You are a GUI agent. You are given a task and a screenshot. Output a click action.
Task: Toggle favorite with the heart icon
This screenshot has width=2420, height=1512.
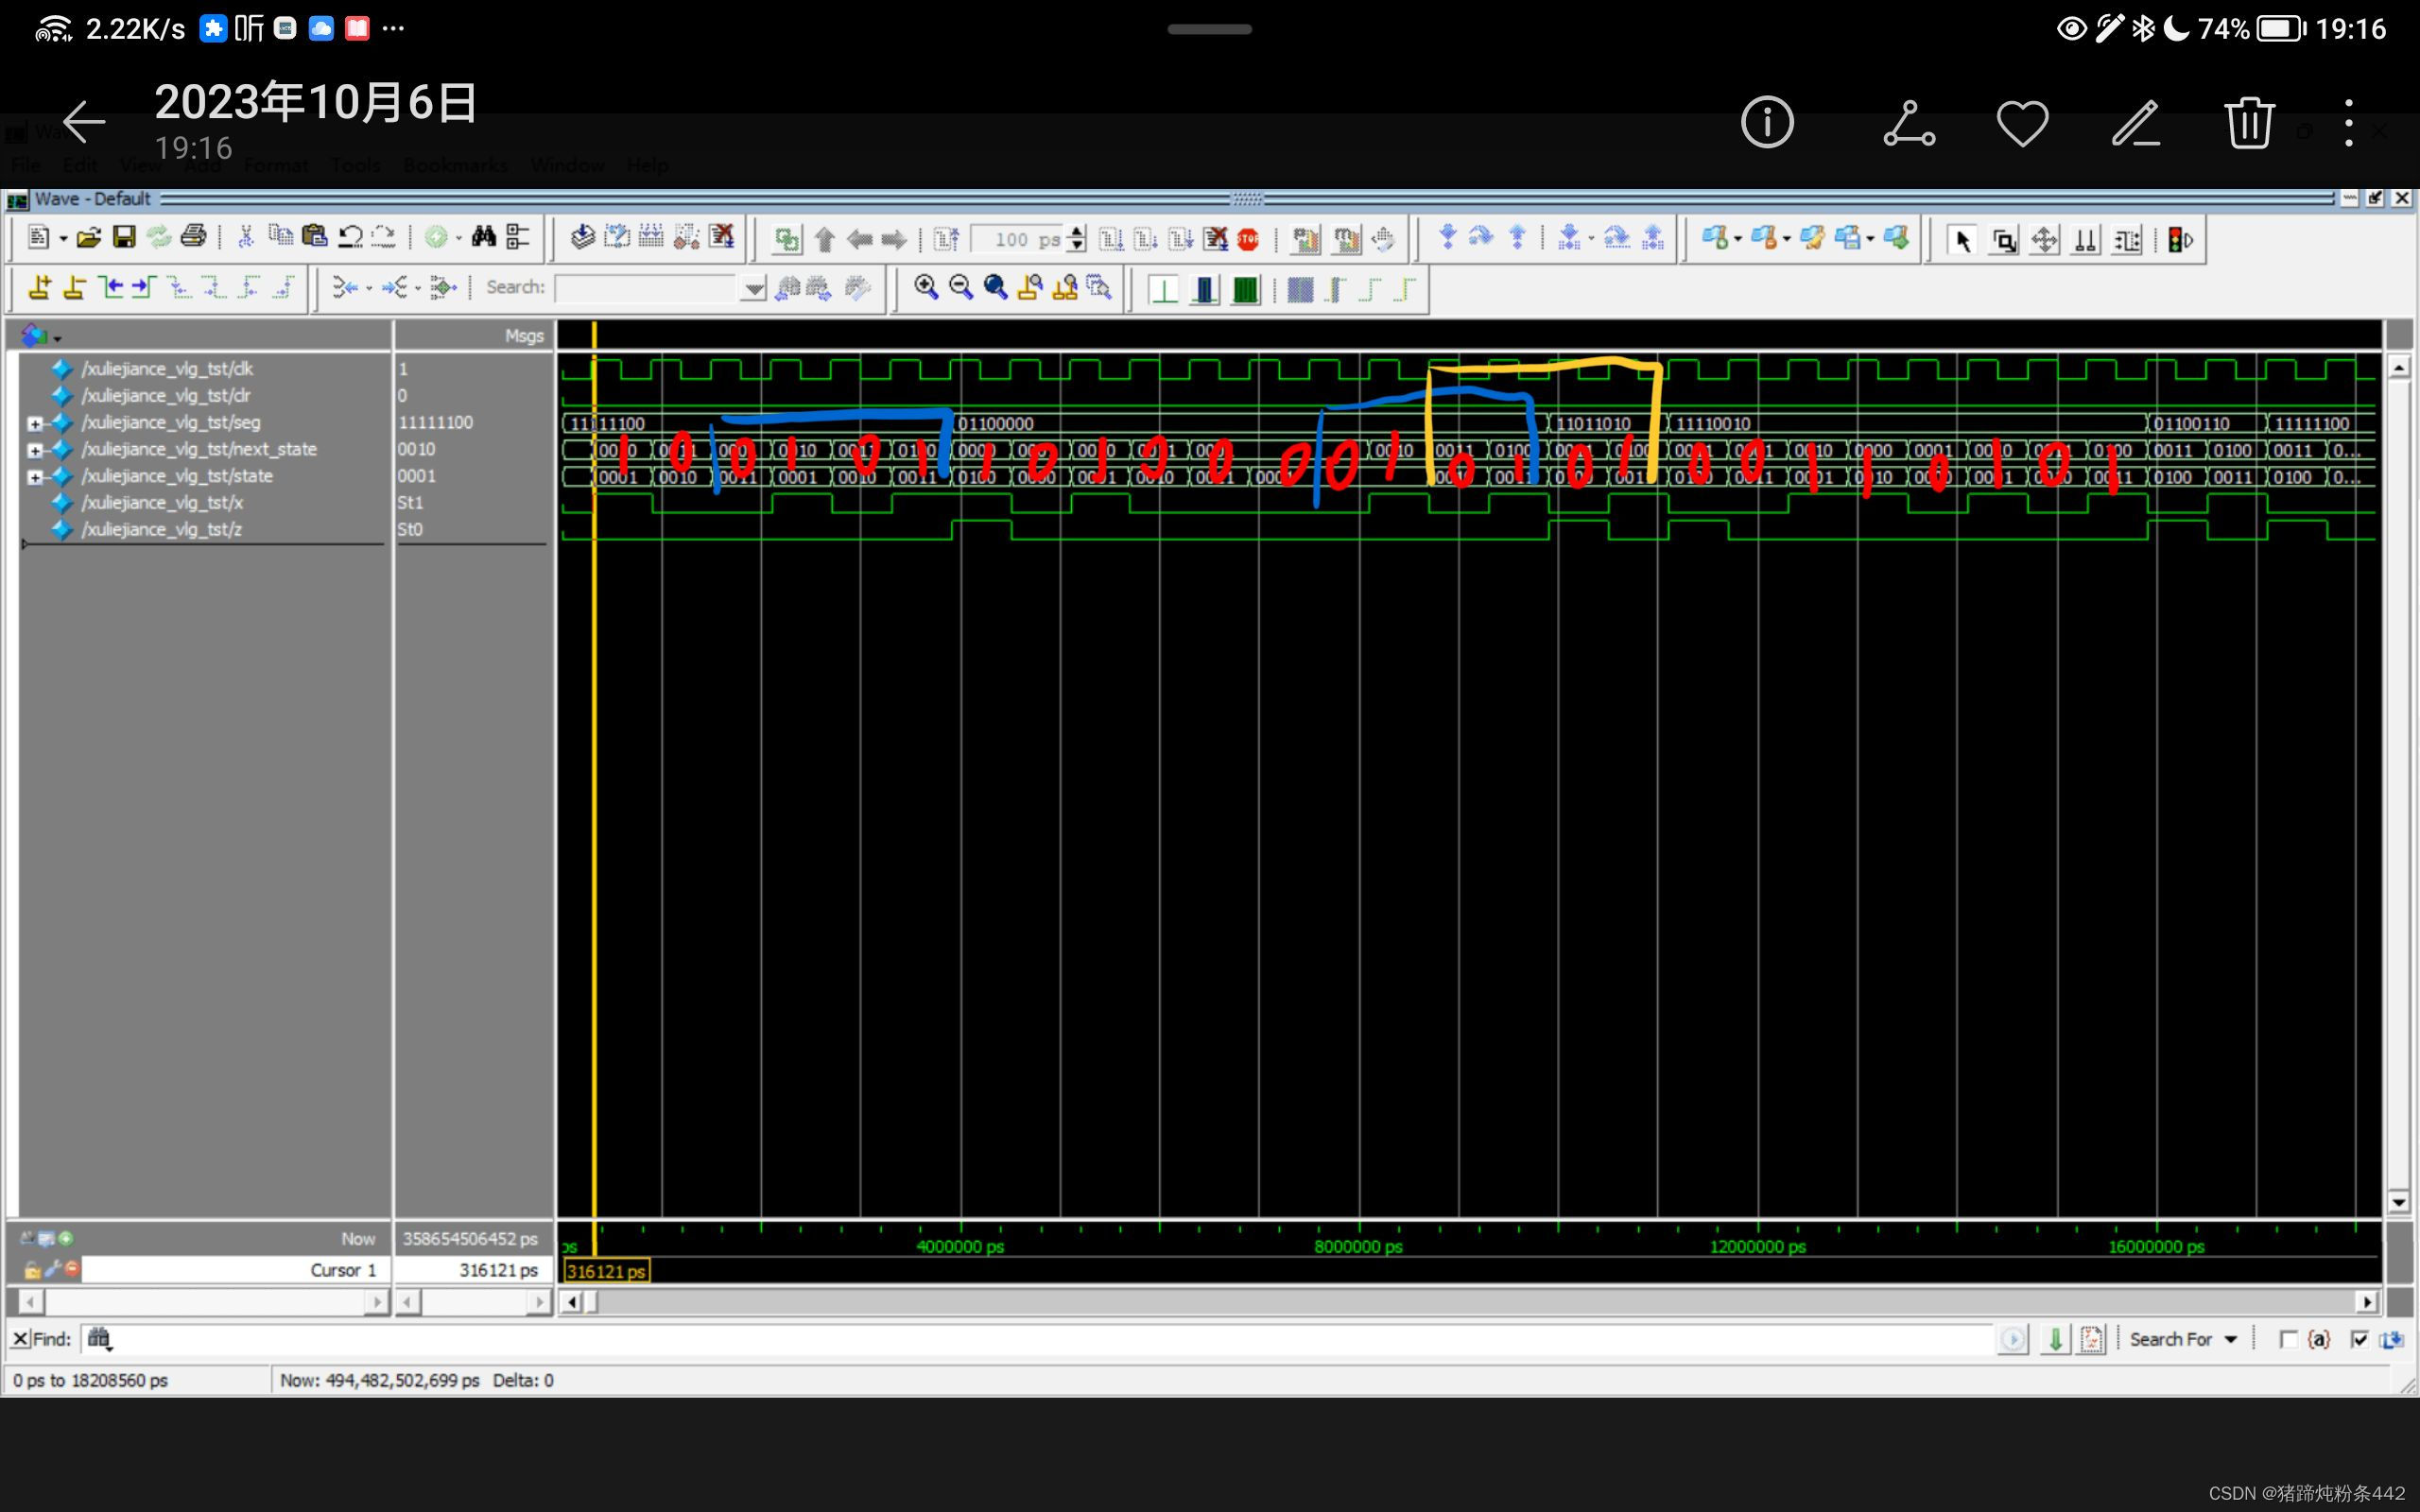click(x=2022, y=124)
